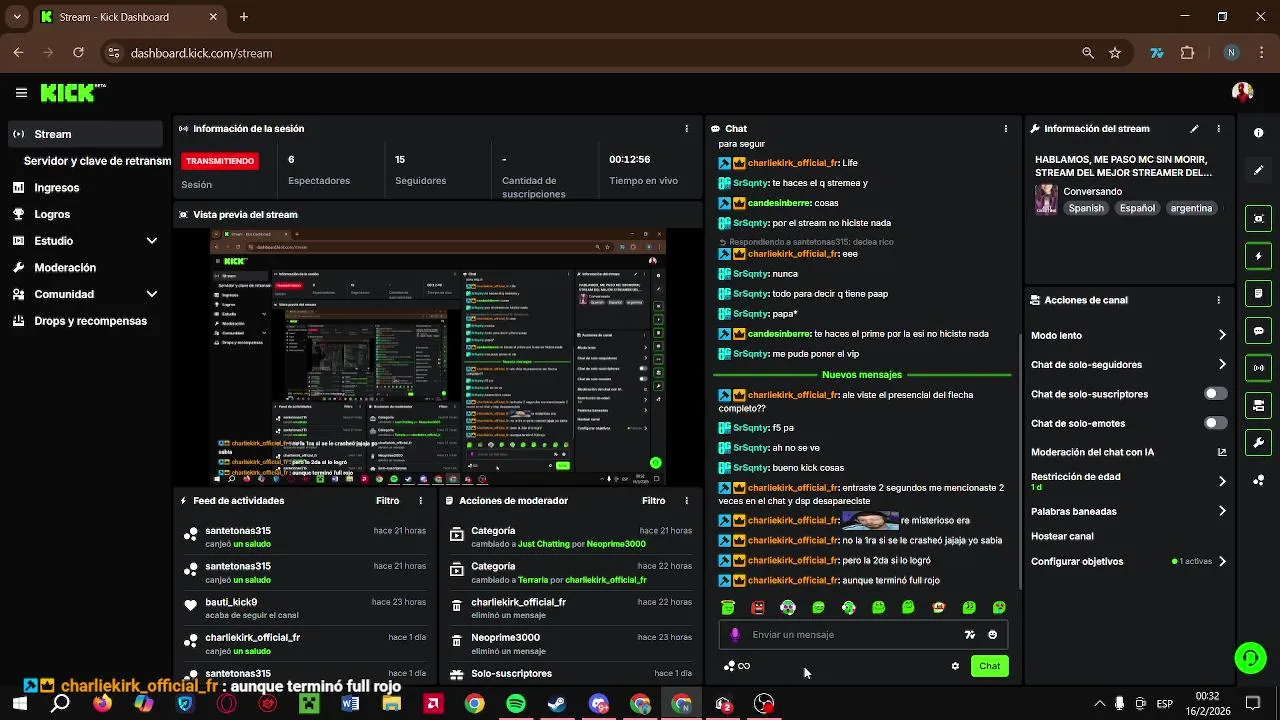
Task: Click charliekirk_official_fr username in moderator actions
Action: point(518,602)
